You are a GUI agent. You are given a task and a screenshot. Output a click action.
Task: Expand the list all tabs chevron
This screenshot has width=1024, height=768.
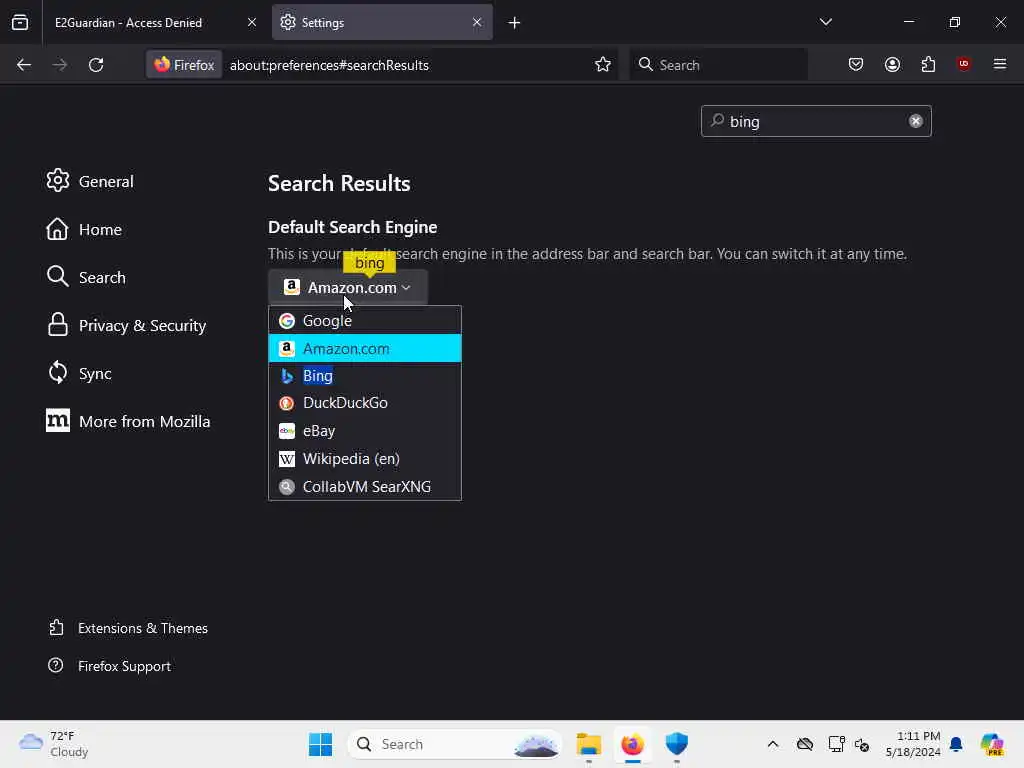tap(825, 22)
